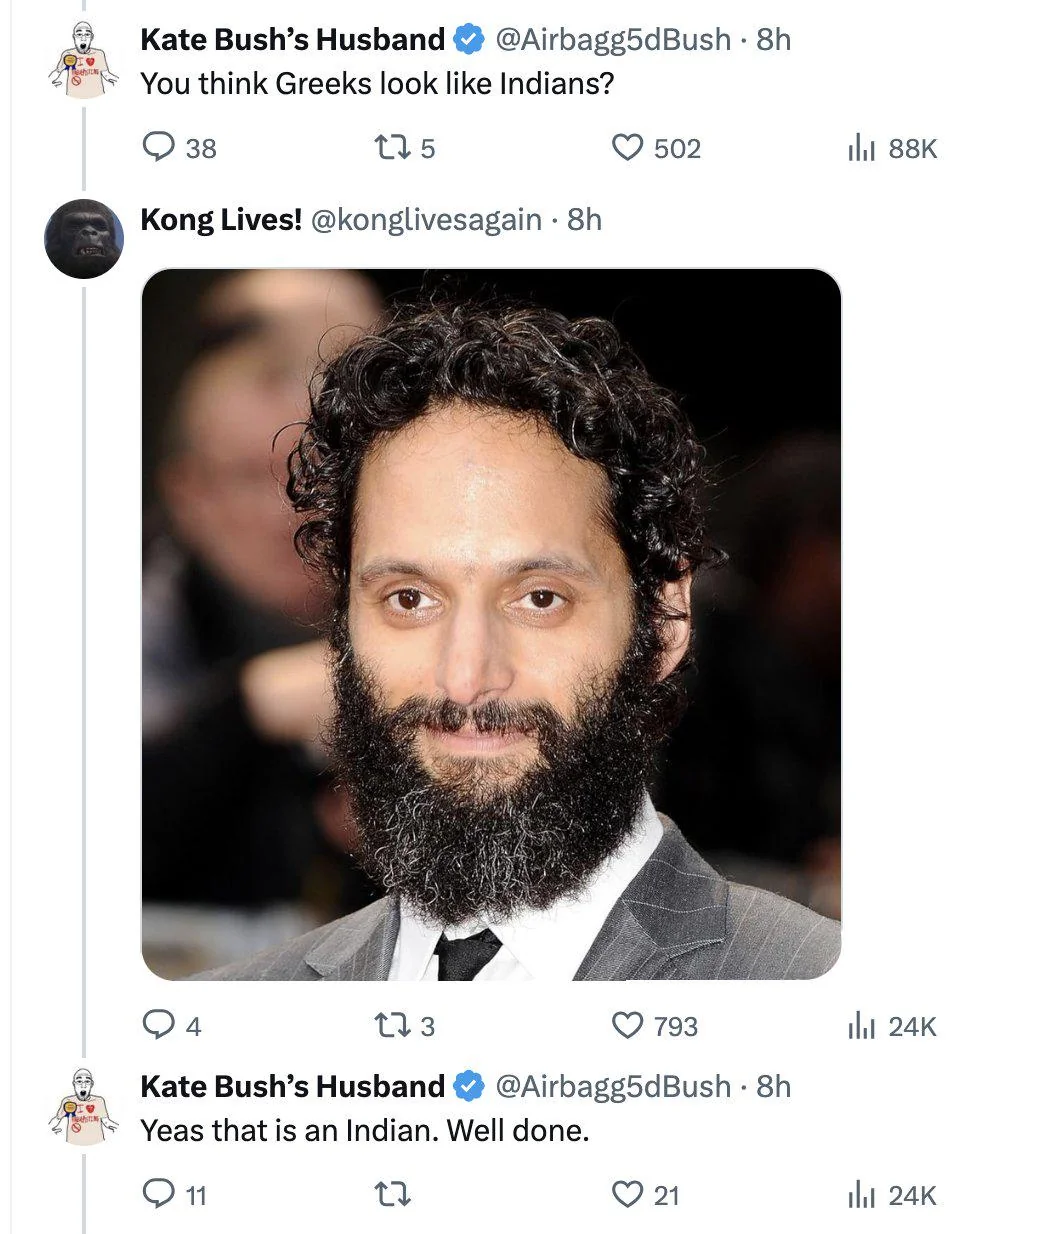This screenshot has width=1054, height=1234.
Task: Open Kong Lives! display name
Action: (x=221, y=219)
